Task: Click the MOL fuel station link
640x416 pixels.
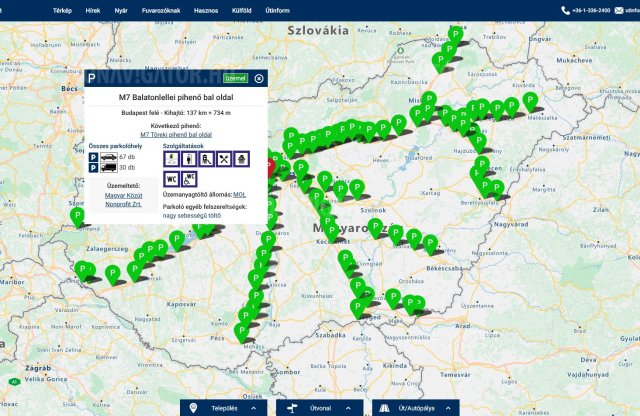Action: tap(240, 195)
